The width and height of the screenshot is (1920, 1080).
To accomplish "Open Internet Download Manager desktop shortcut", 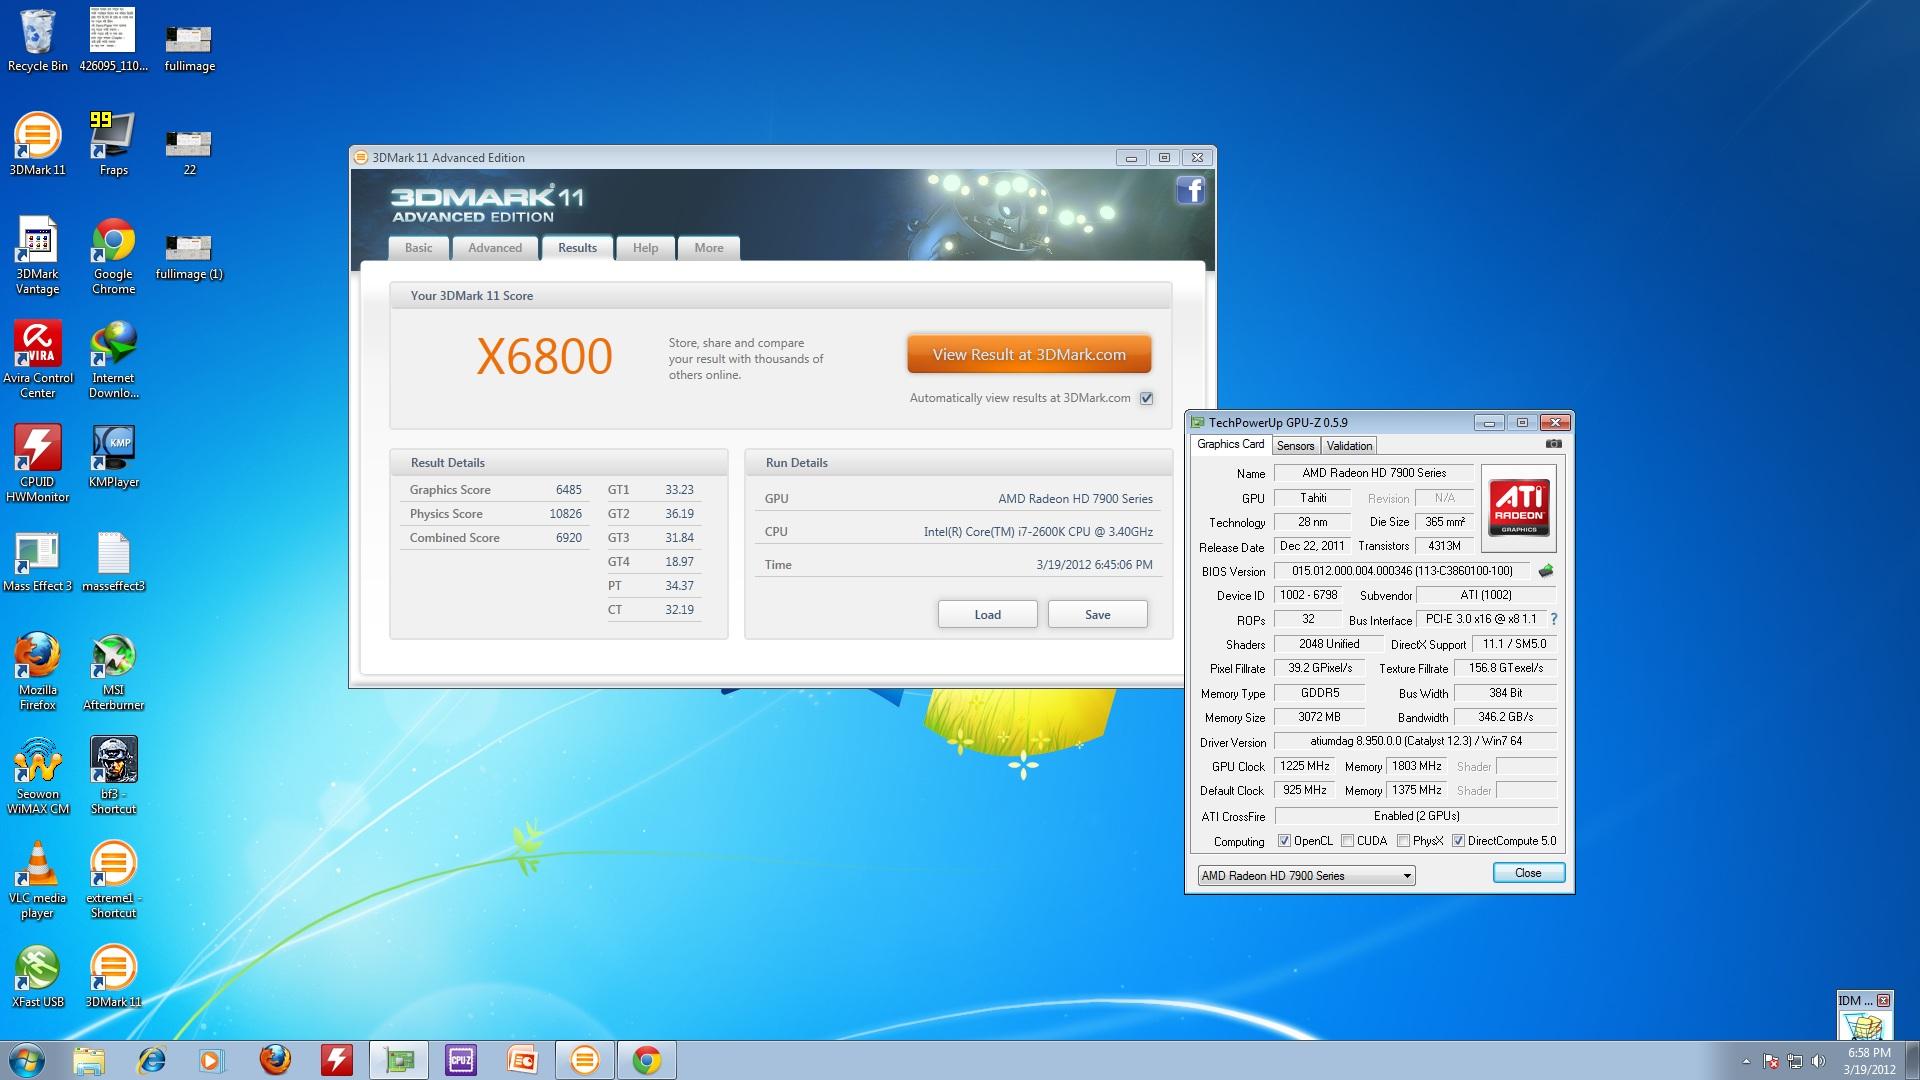I will pos(113,359).
